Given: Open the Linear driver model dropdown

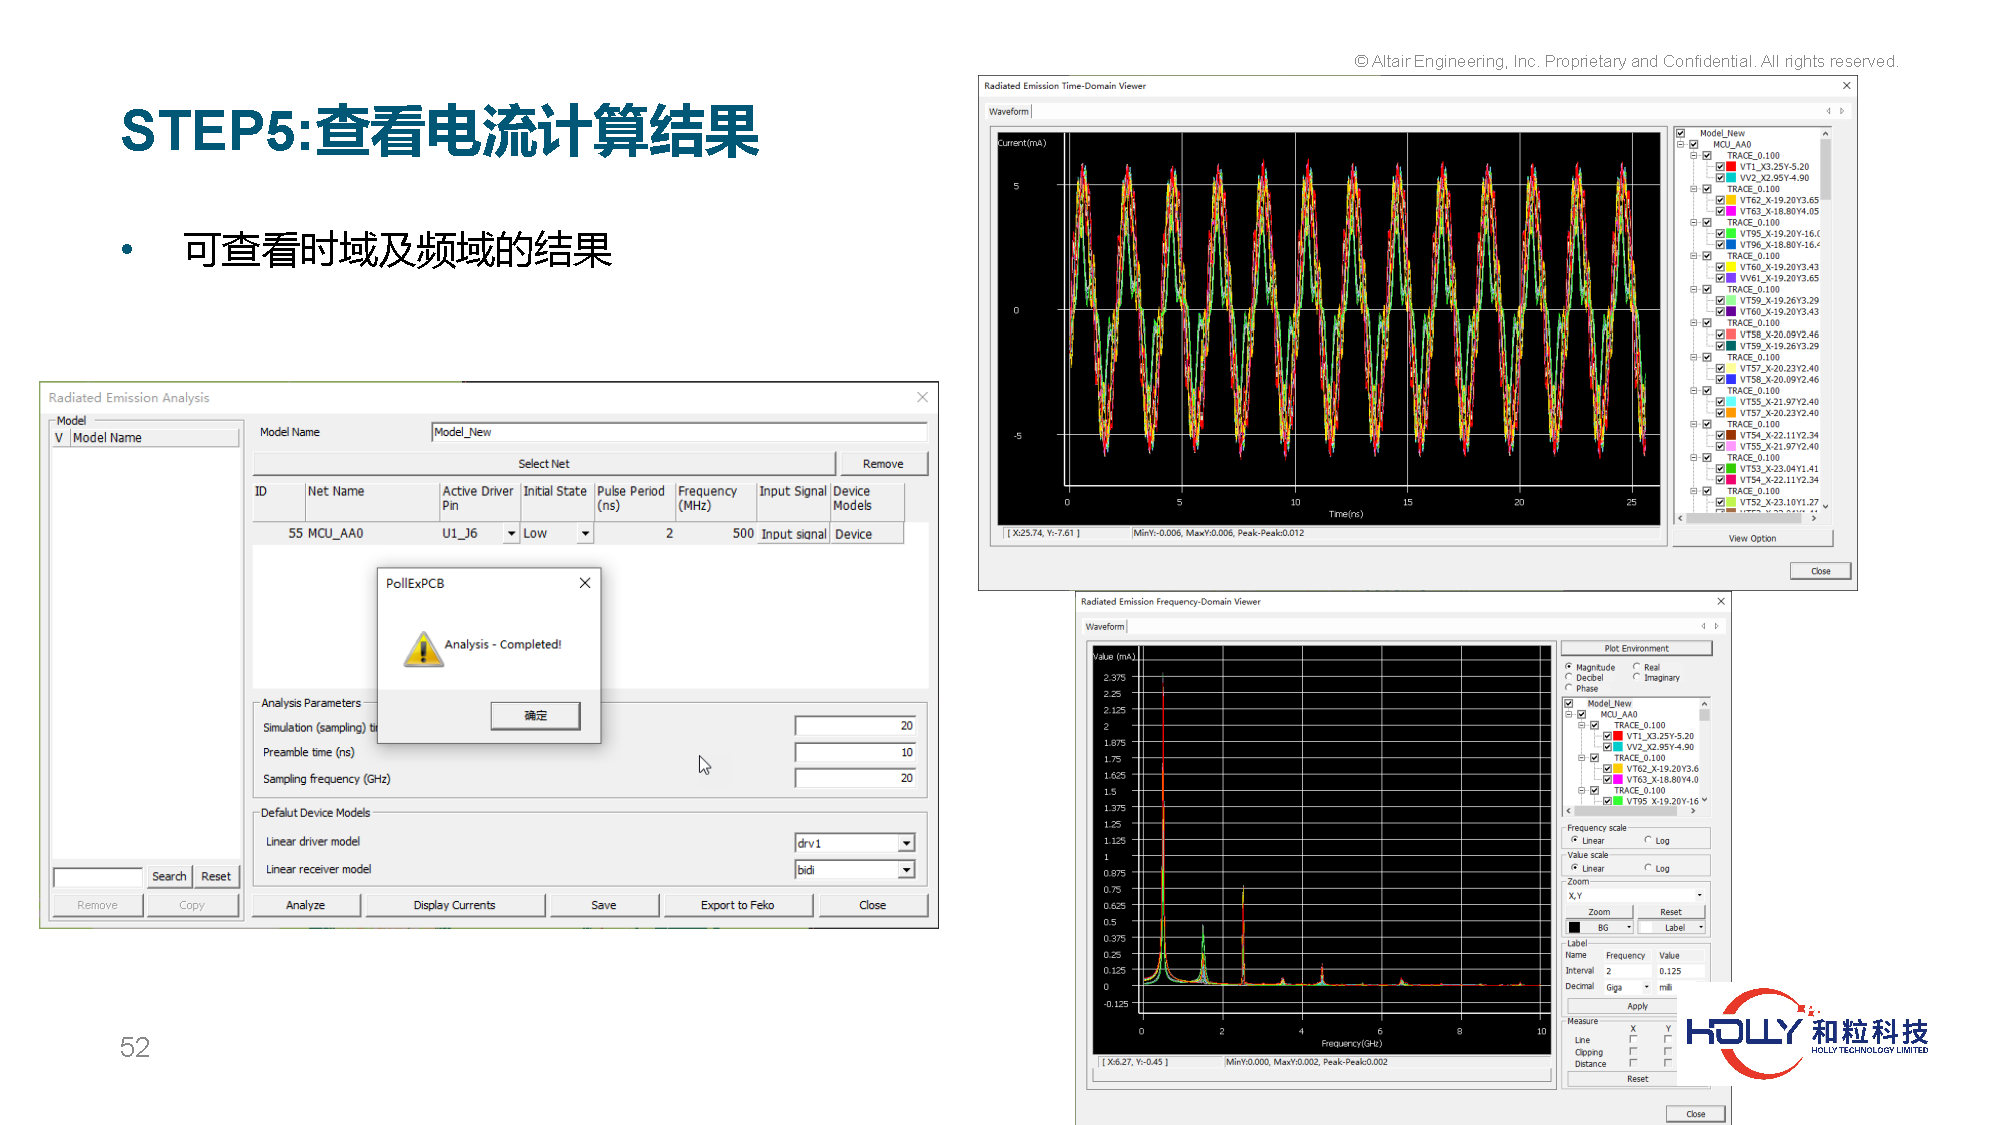Looking at the screenshot, I should [x=906, y=843].
